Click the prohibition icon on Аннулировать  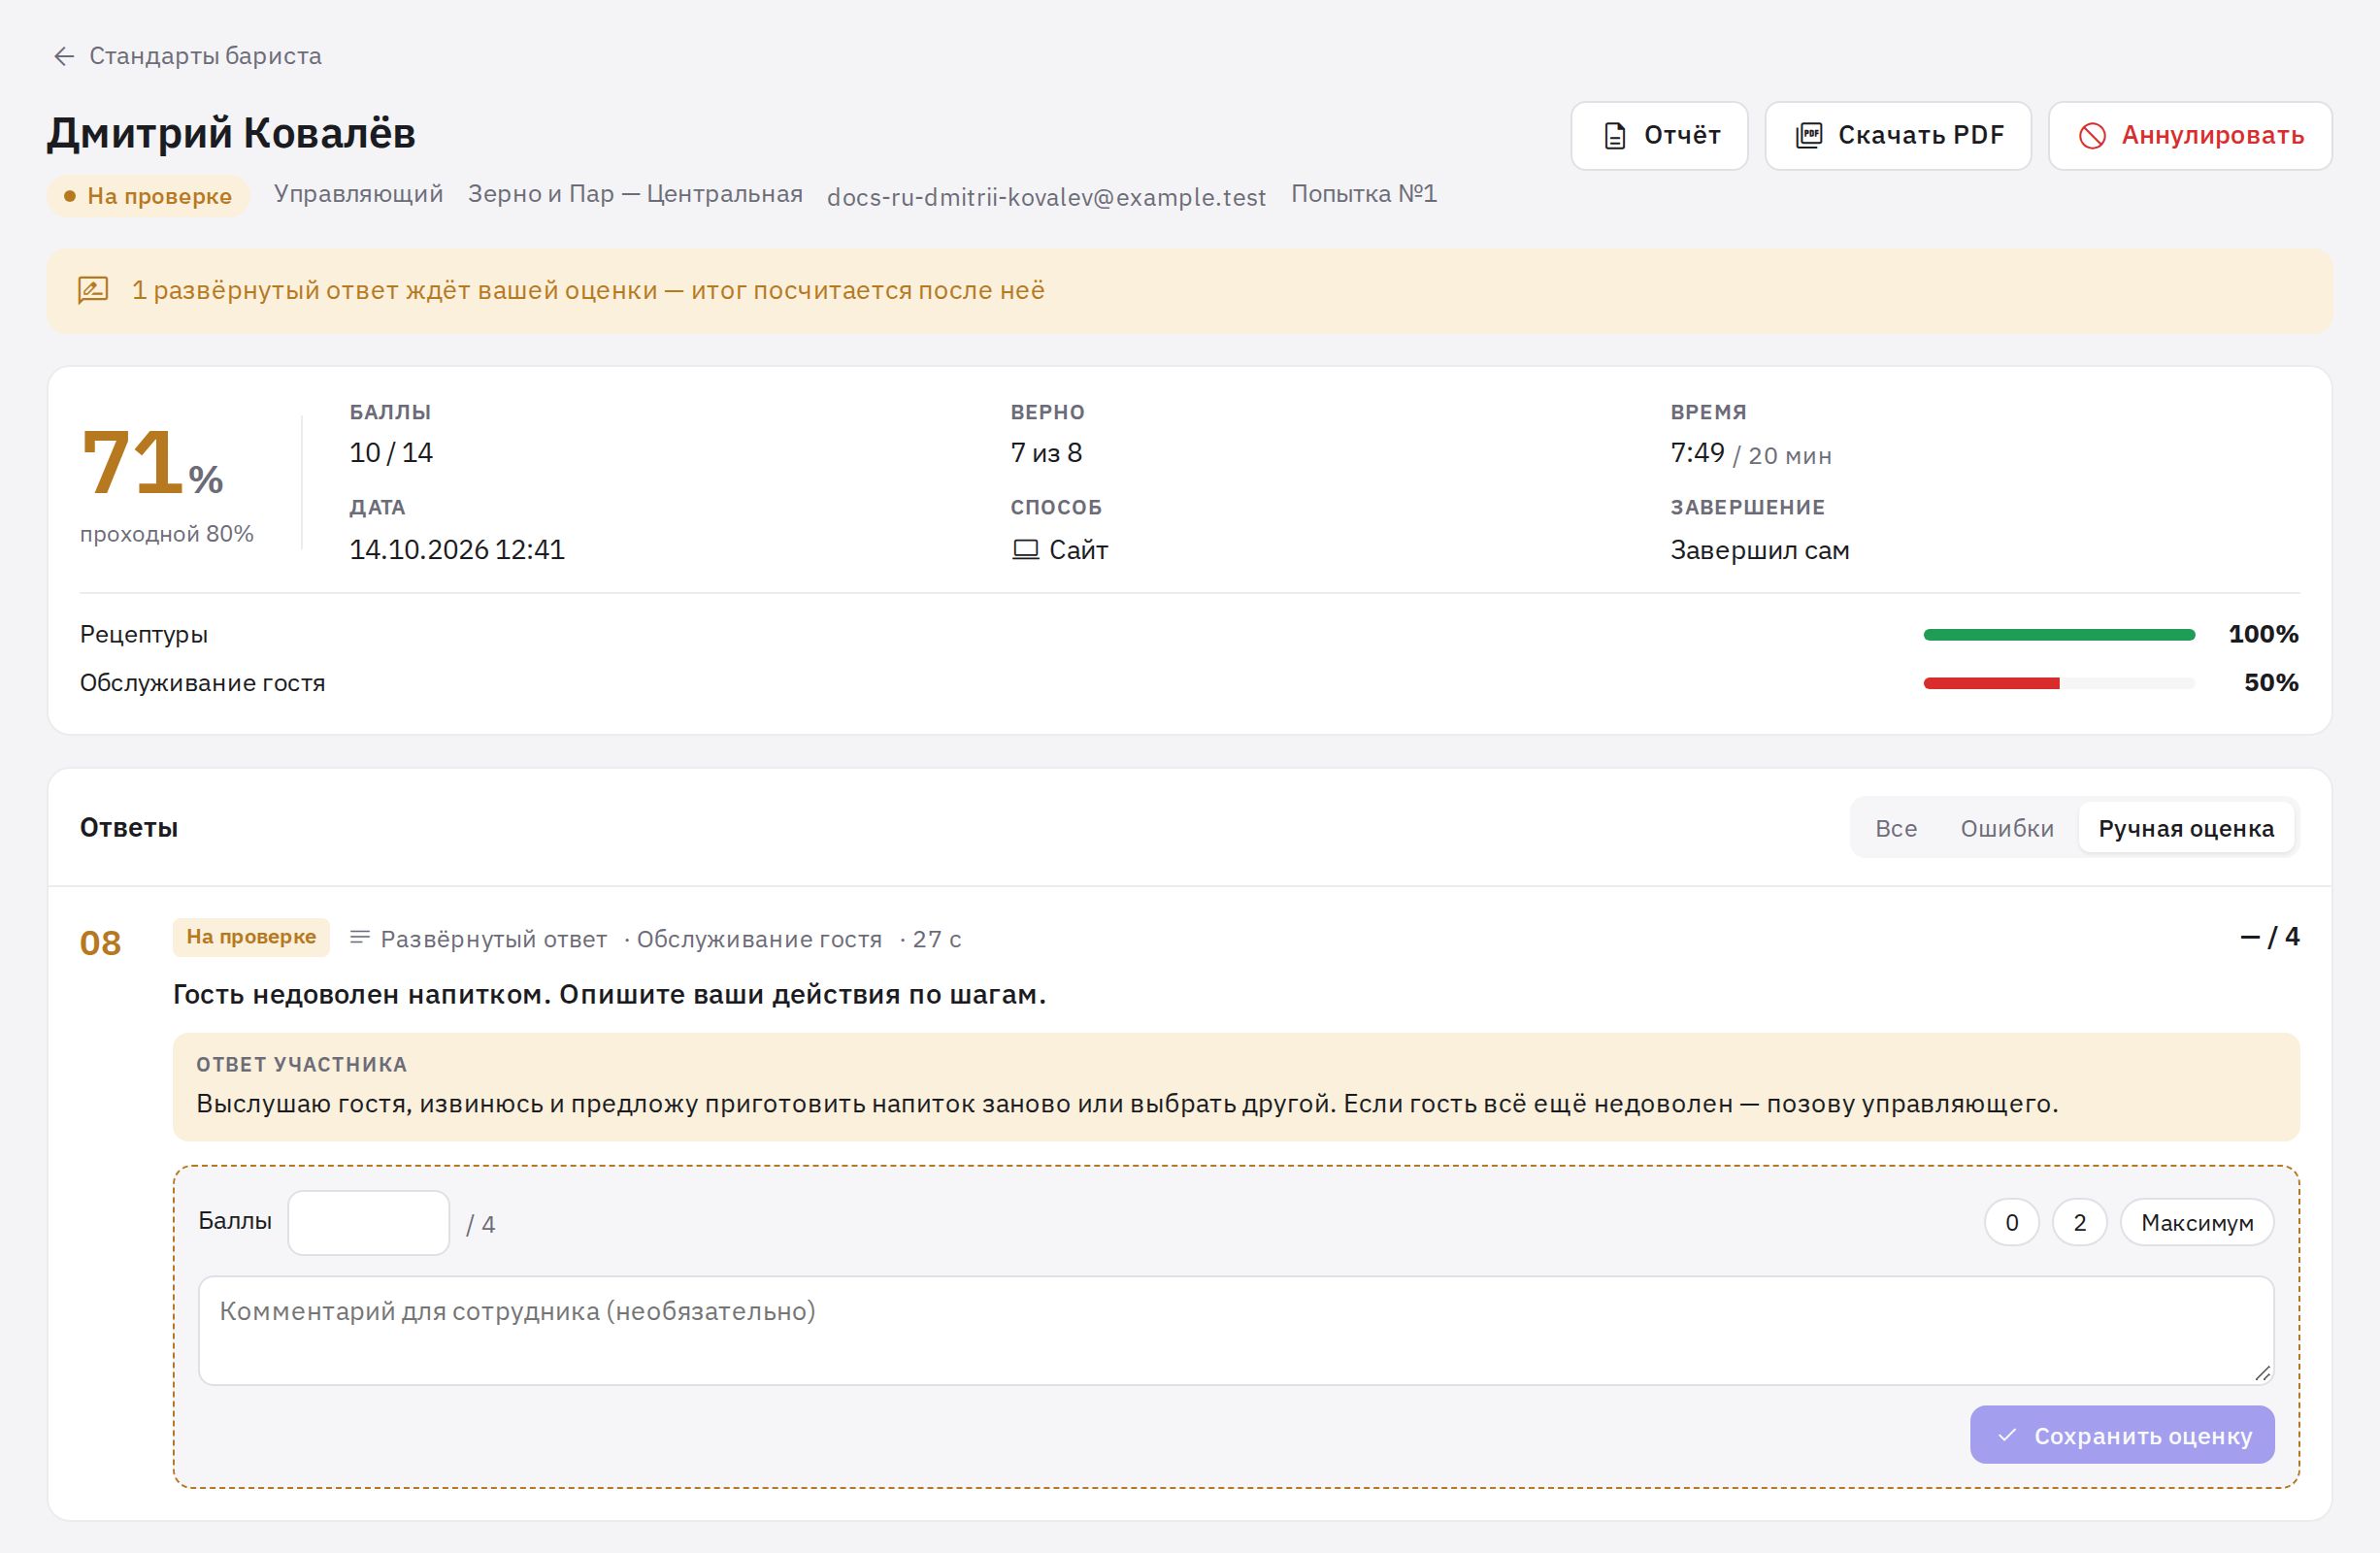tap(2092, 136)
